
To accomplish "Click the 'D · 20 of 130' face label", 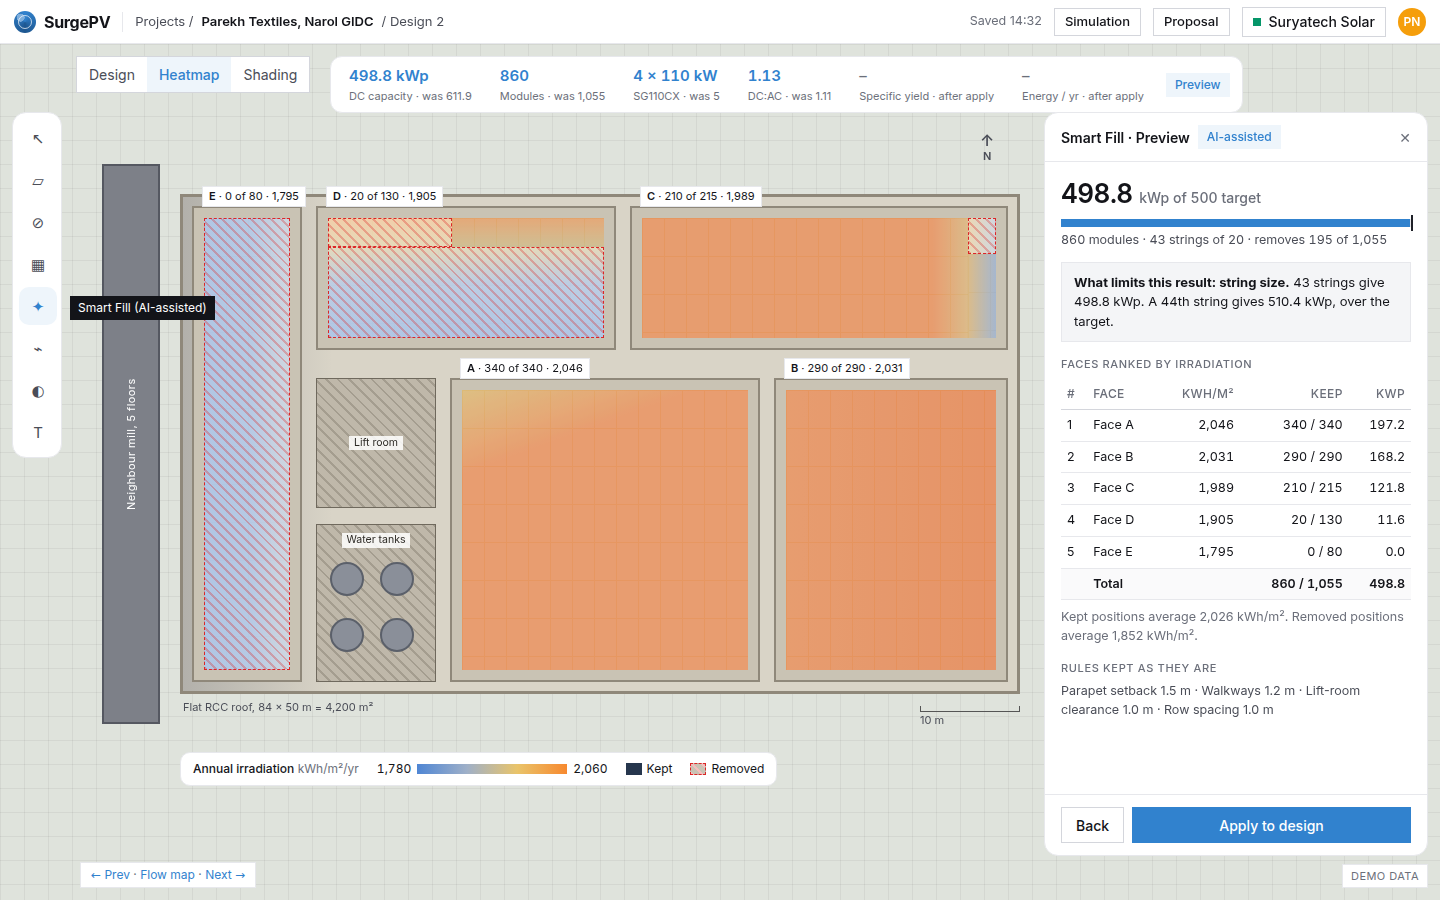I will click(385, 196).
